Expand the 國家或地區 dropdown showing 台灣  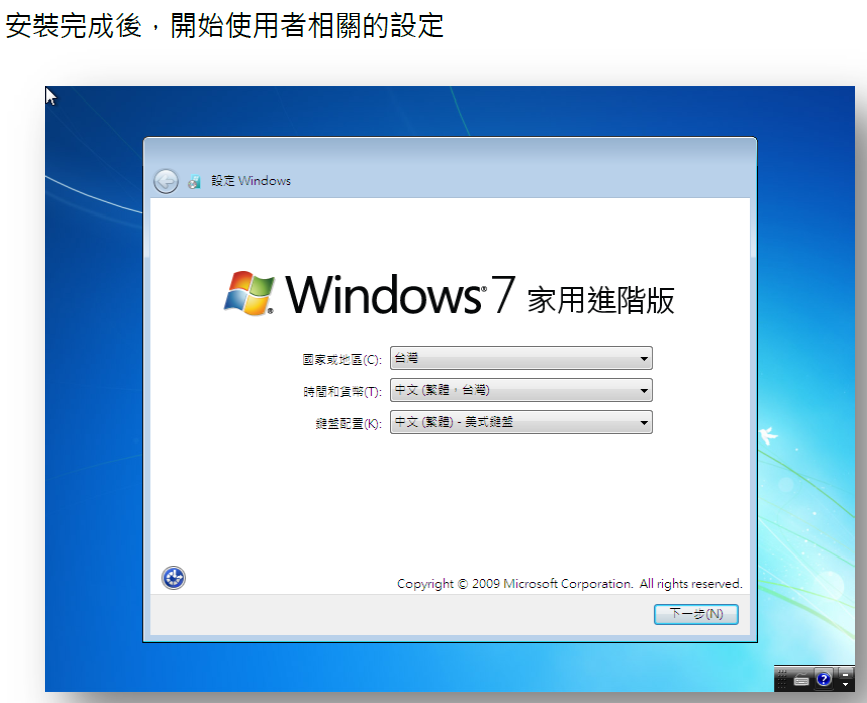click(x=521, y=358)
